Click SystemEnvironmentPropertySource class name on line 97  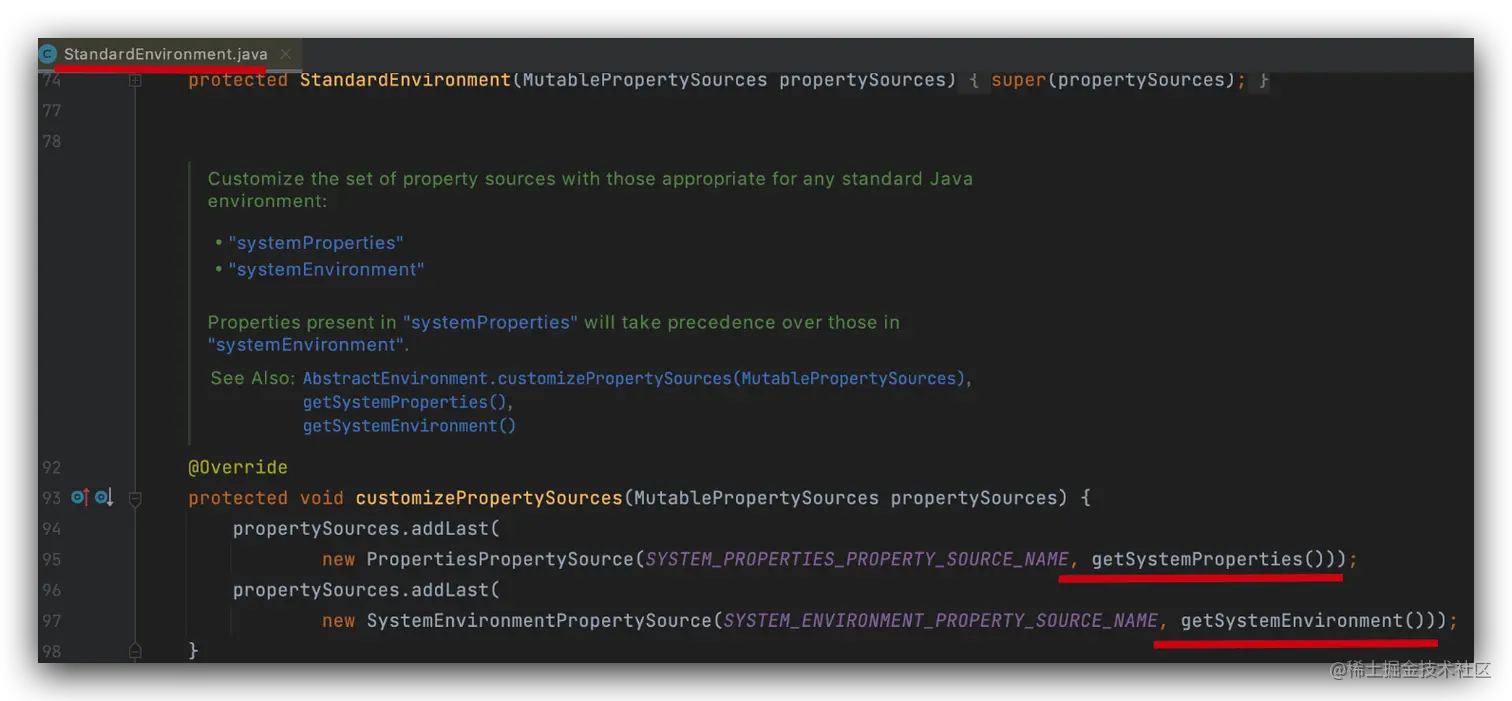(540, 621)
